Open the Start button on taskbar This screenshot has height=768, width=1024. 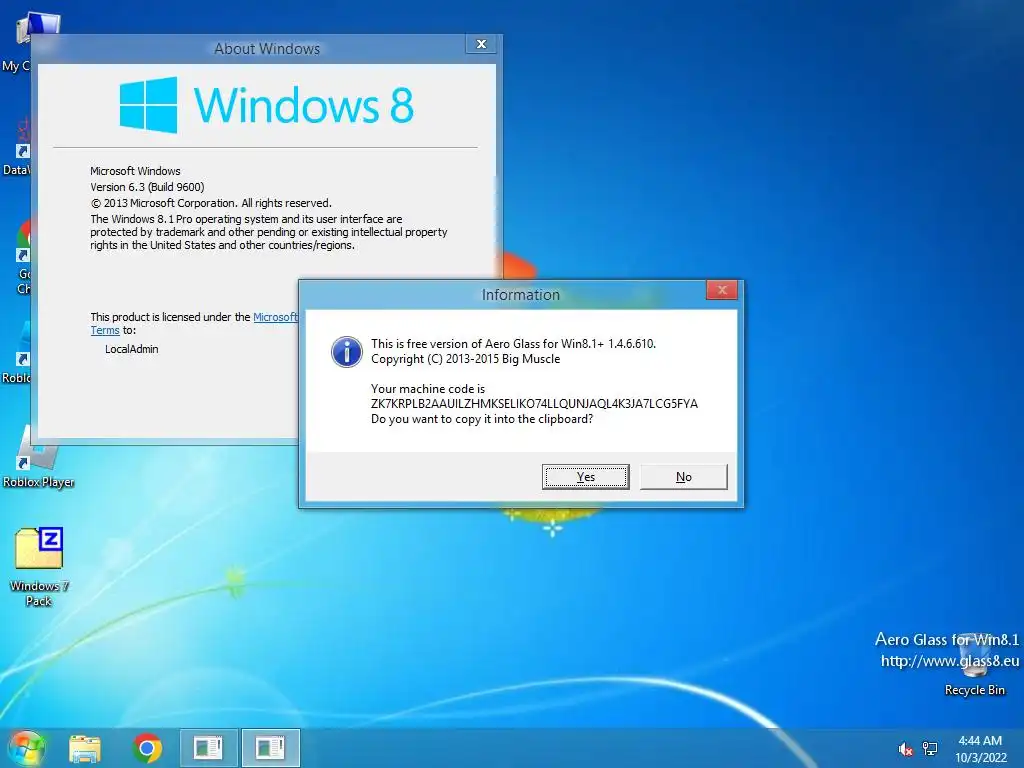tap(27, 748)
